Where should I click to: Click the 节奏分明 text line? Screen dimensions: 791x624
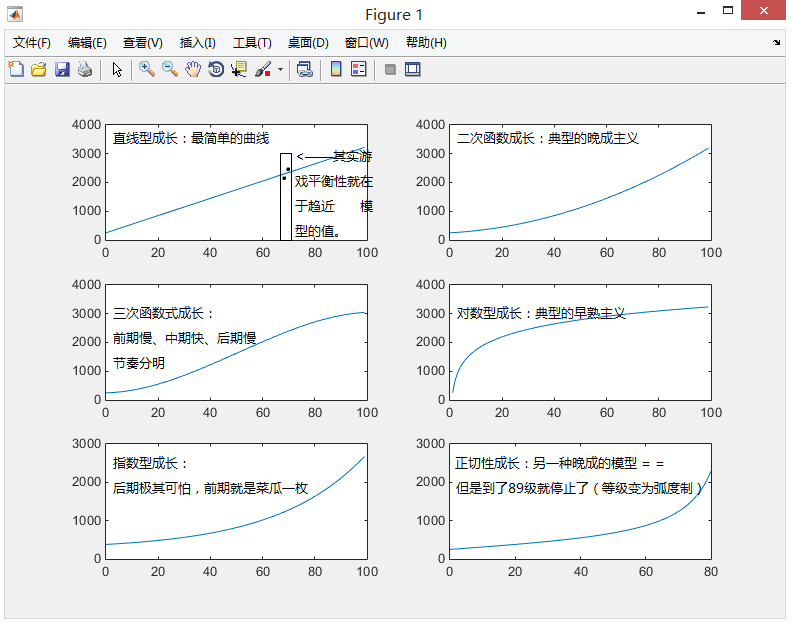(139, 363)
